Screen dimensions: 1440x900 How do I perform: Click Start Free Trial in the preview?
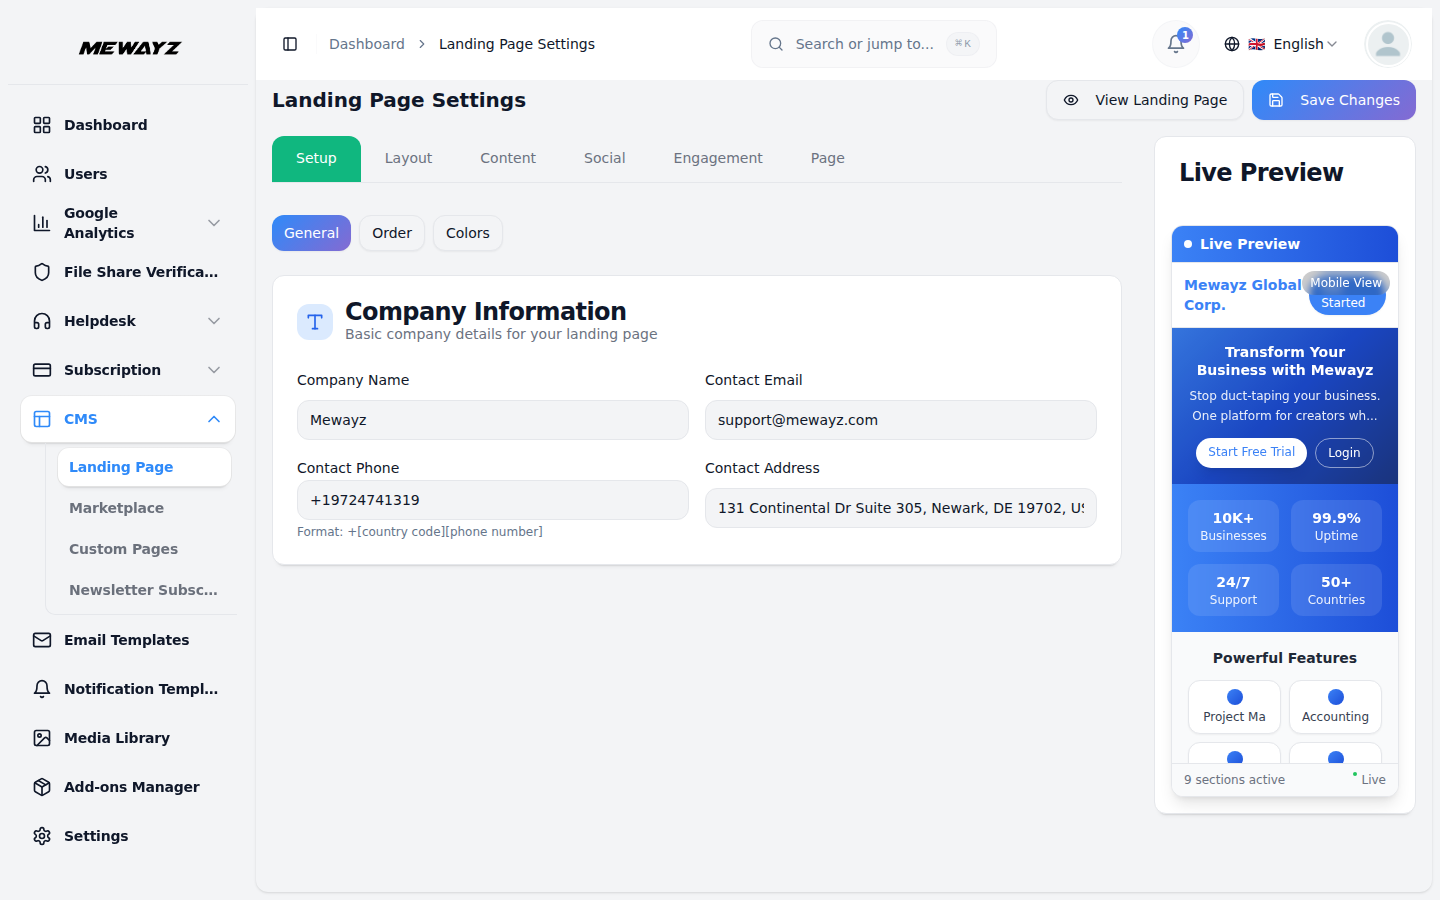pos(1251,452)
